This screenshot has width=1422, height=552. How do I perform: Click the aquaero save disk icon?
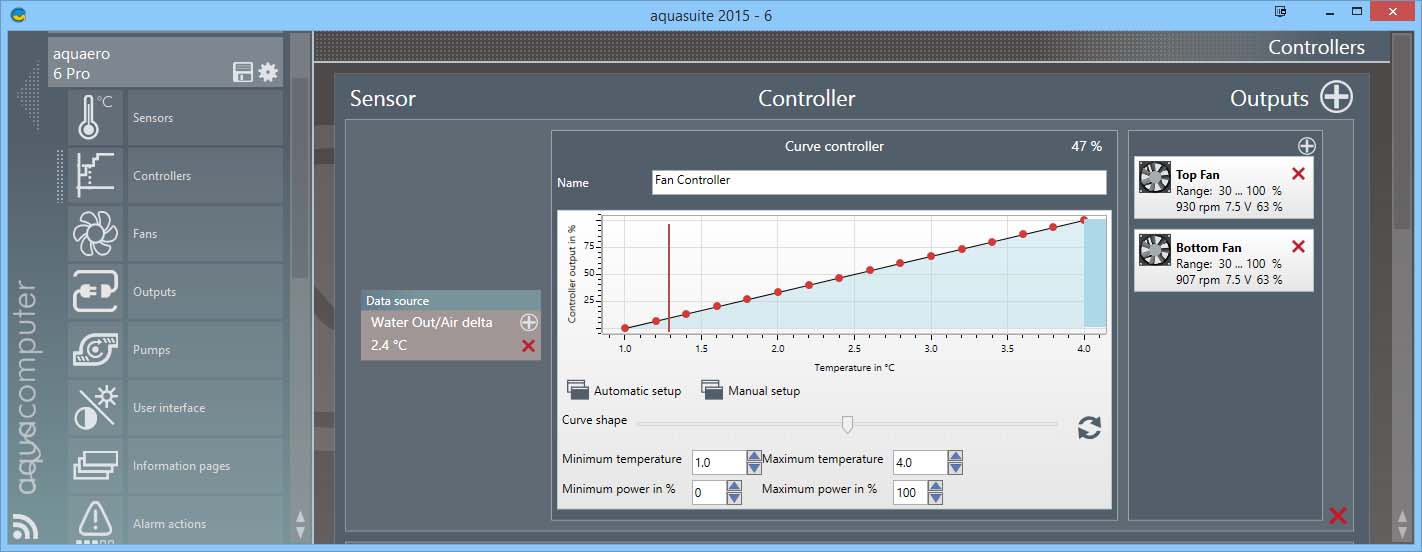click(242, 72)
